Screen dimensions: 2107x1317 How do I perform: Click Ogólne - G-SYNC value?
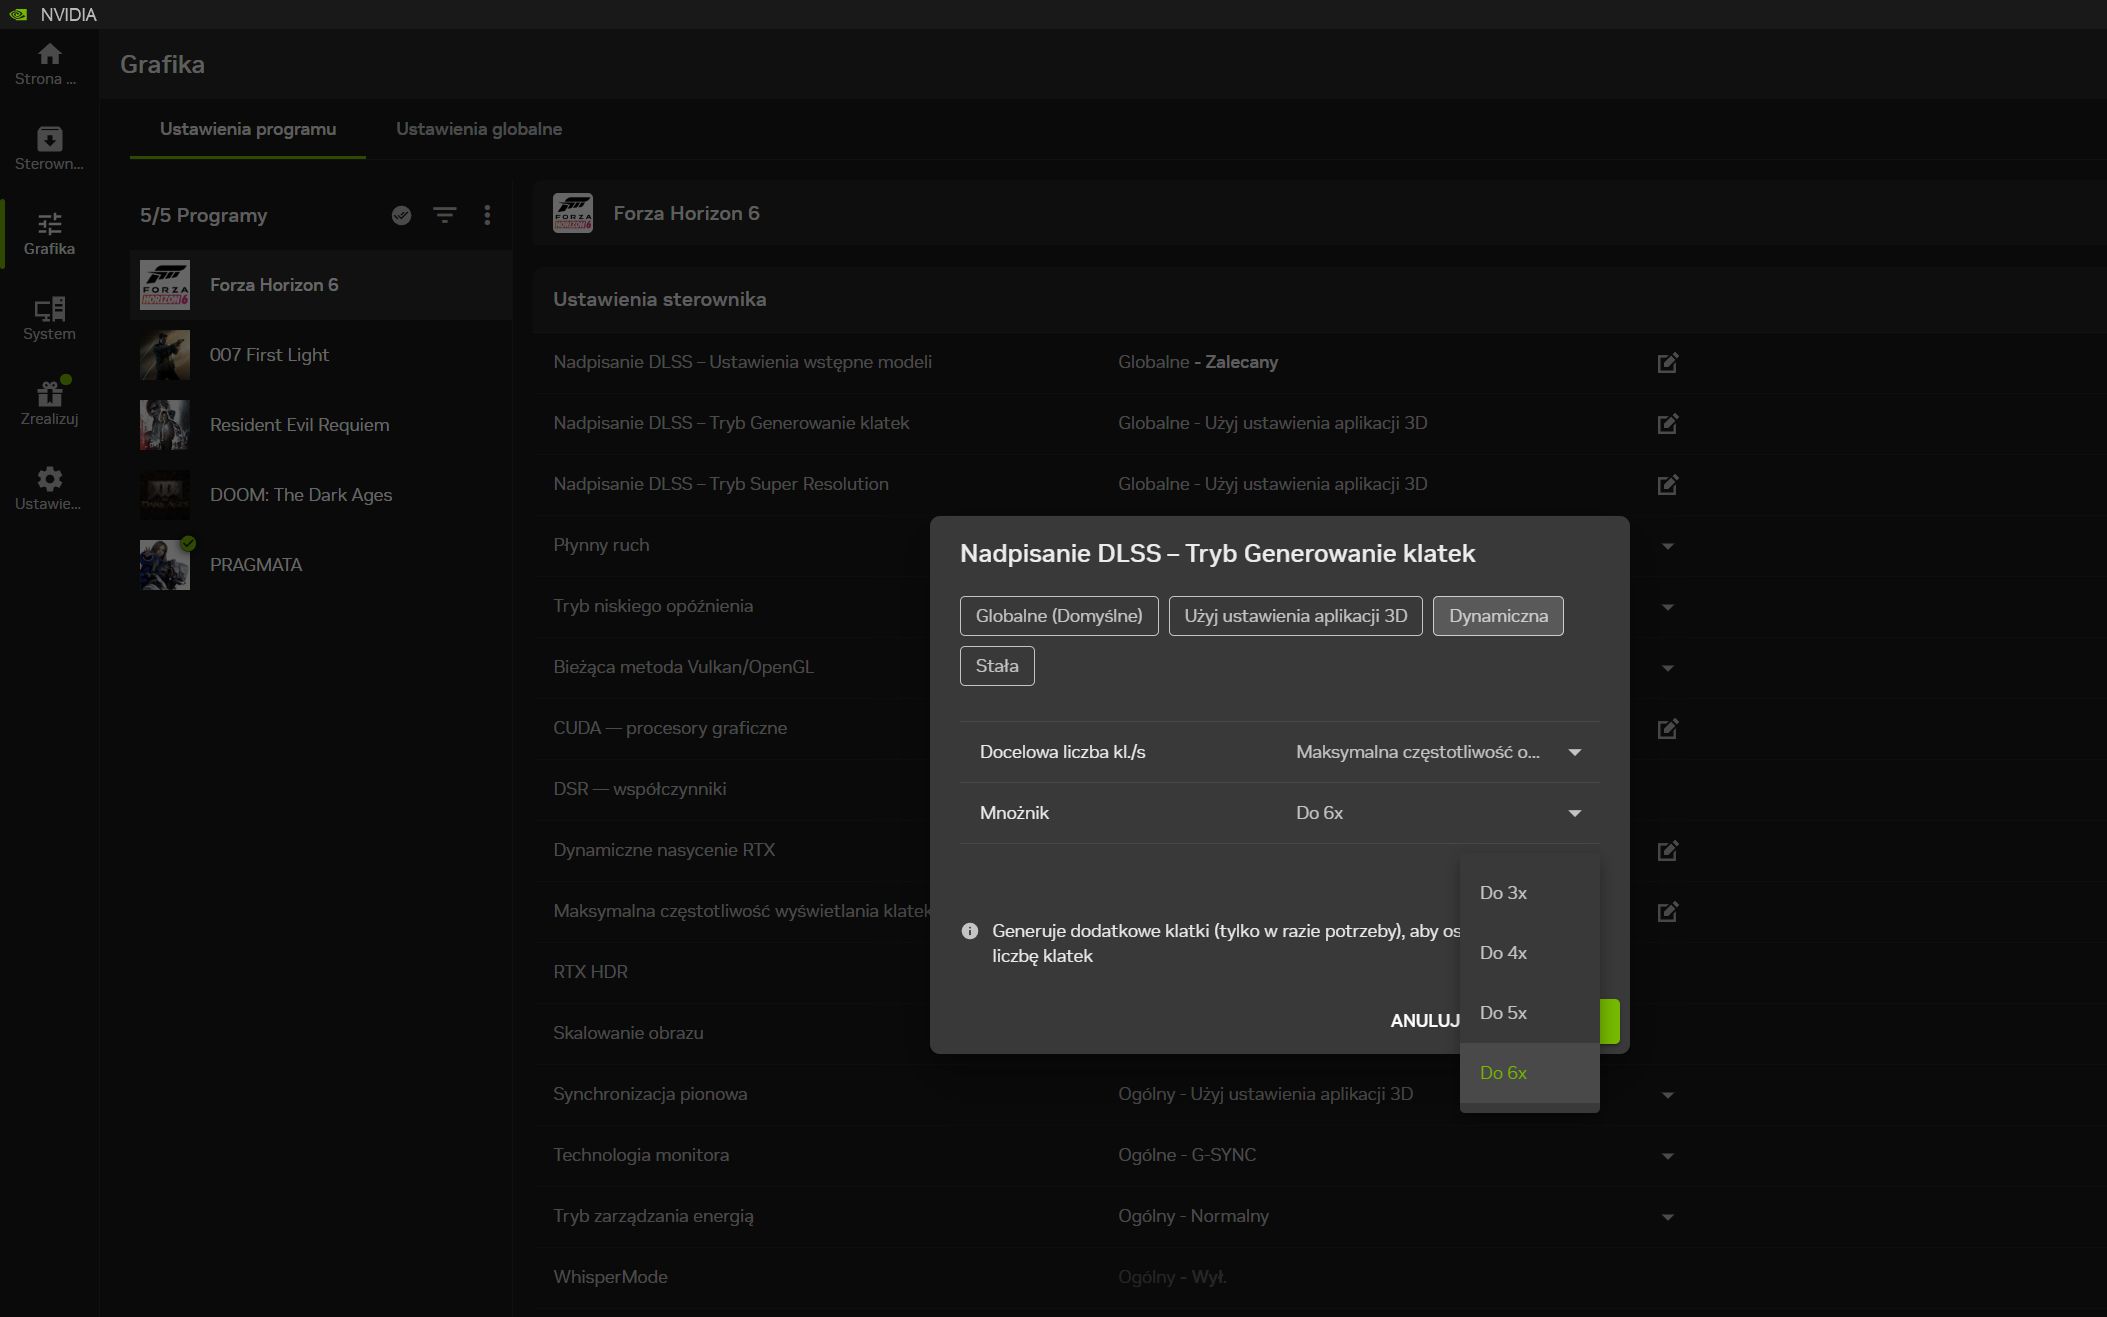[1187, 1155]
